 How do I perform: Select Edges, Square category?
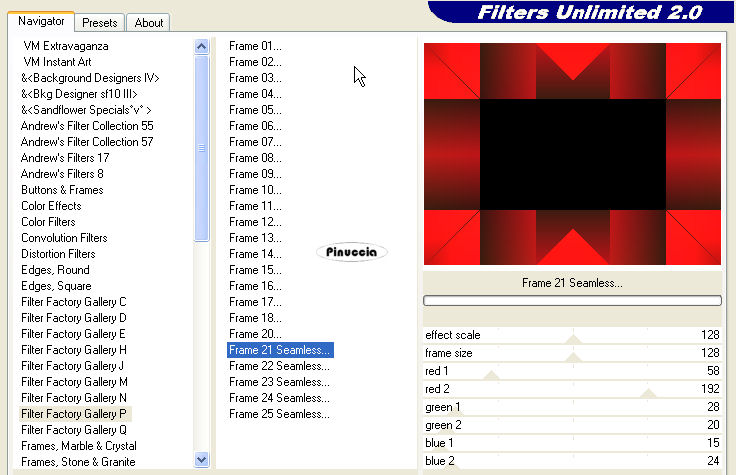point(56,286)
